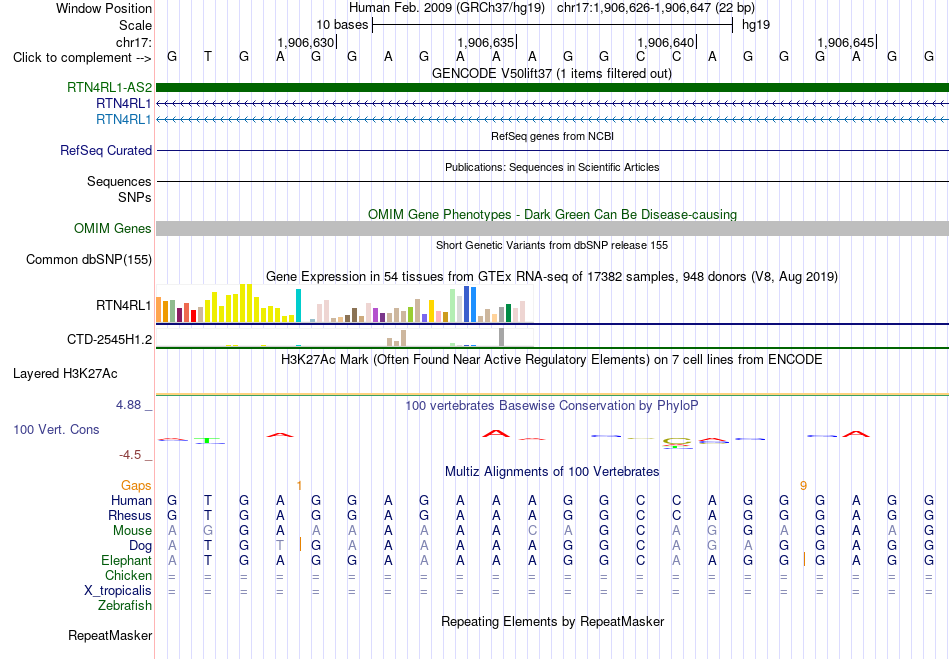Click RTN4RL1 label beside the expression chart

[x=124, y=305]
